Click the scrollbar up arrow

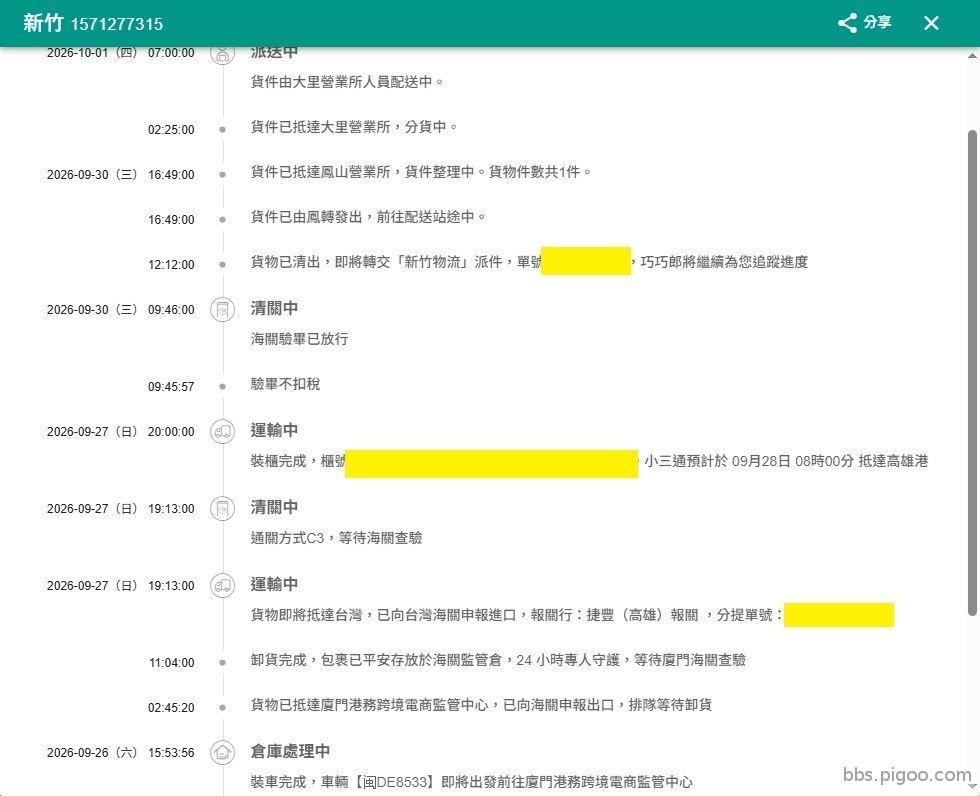[x=972, y=56]
